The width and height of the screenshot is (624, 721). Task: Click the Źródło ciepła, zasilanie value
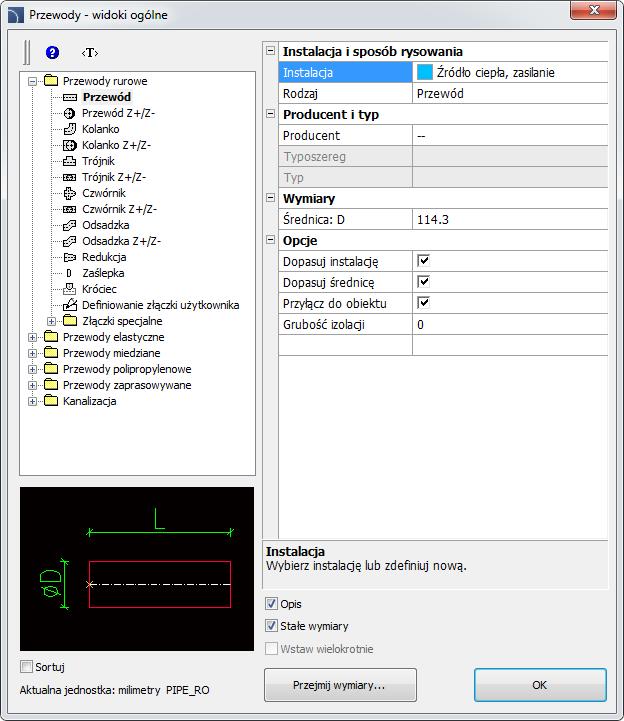[495, 73]
